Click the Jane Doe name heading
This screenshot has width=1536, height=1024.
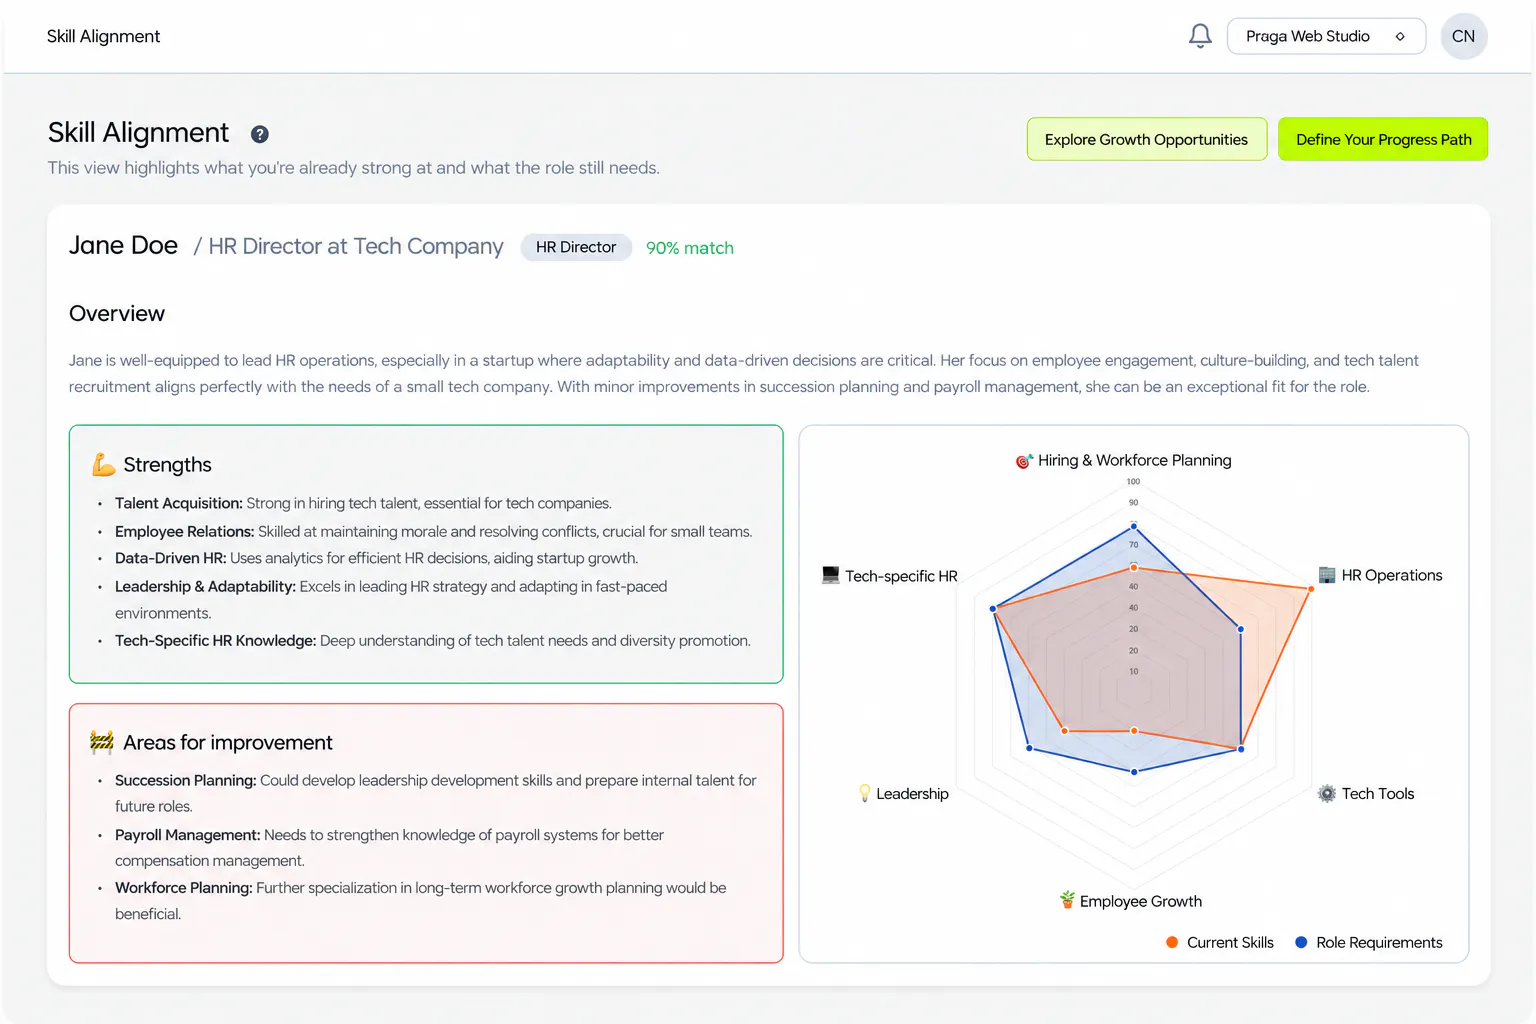(123, 245)
